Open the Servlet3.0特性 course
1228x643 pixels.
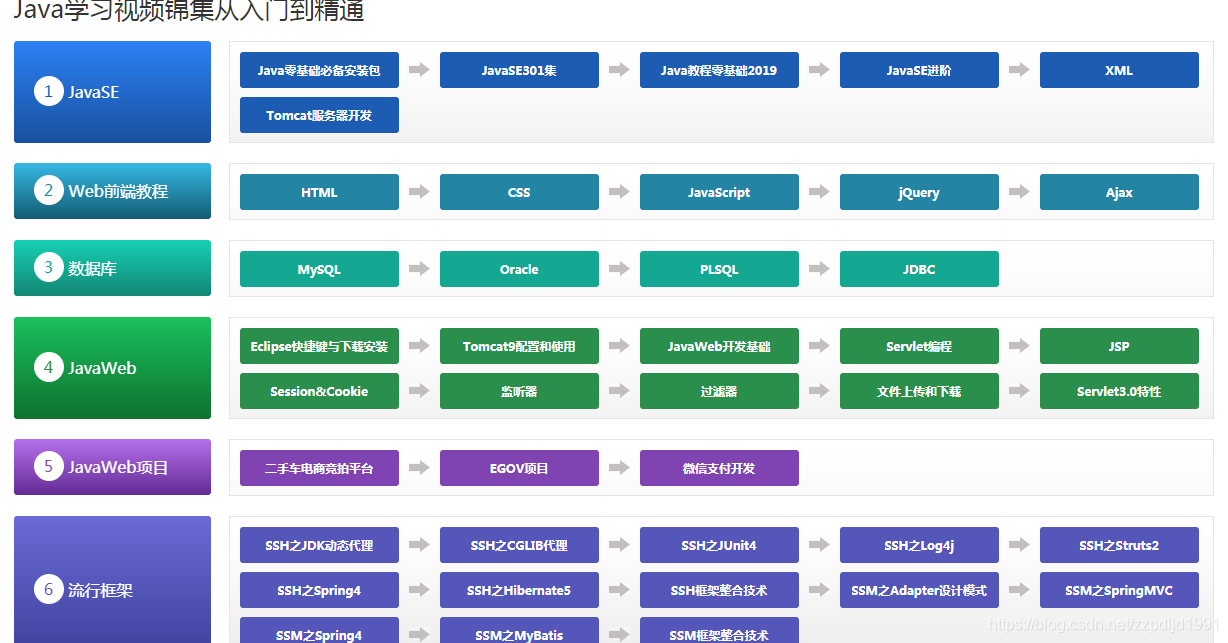1119,391
